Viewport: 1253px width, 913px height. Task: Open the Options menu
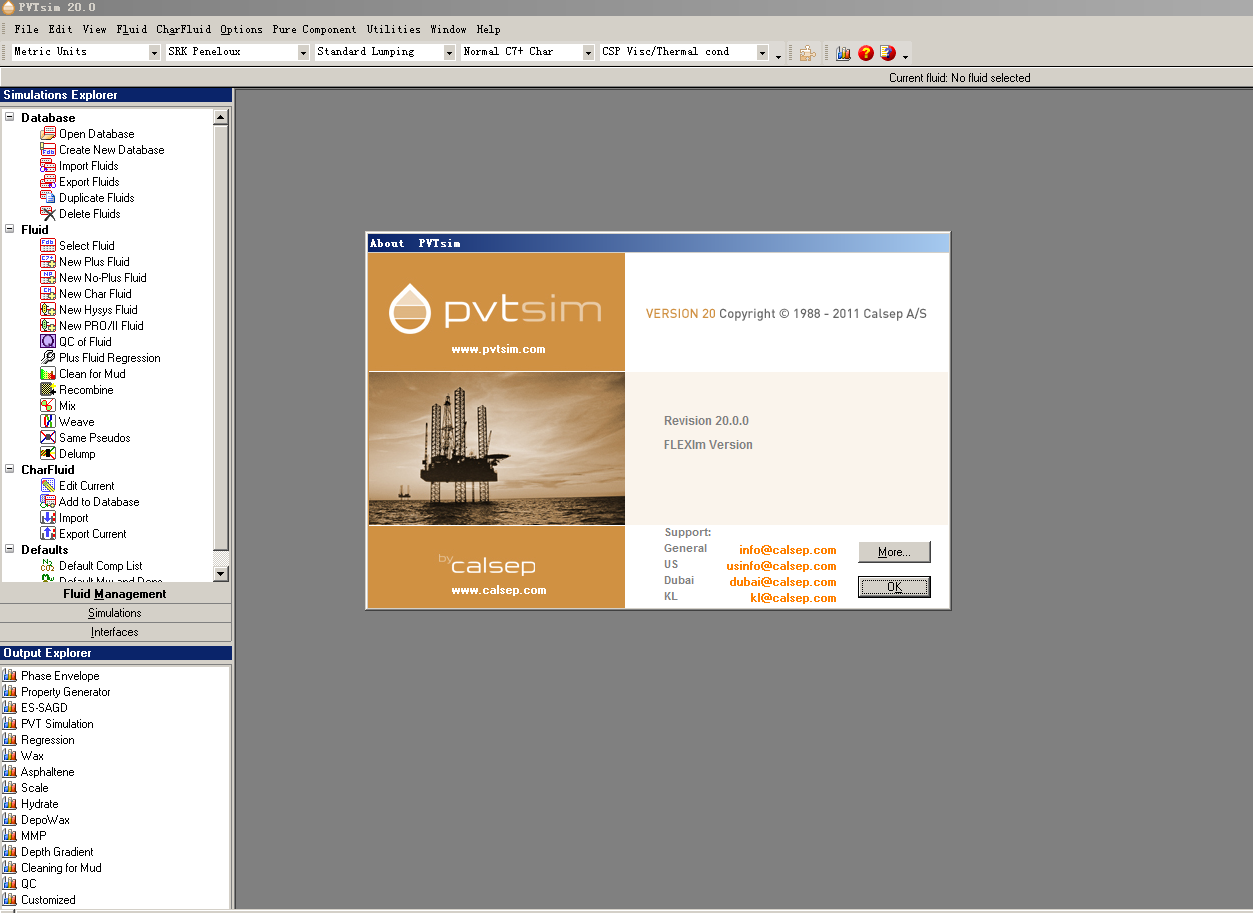241,29
